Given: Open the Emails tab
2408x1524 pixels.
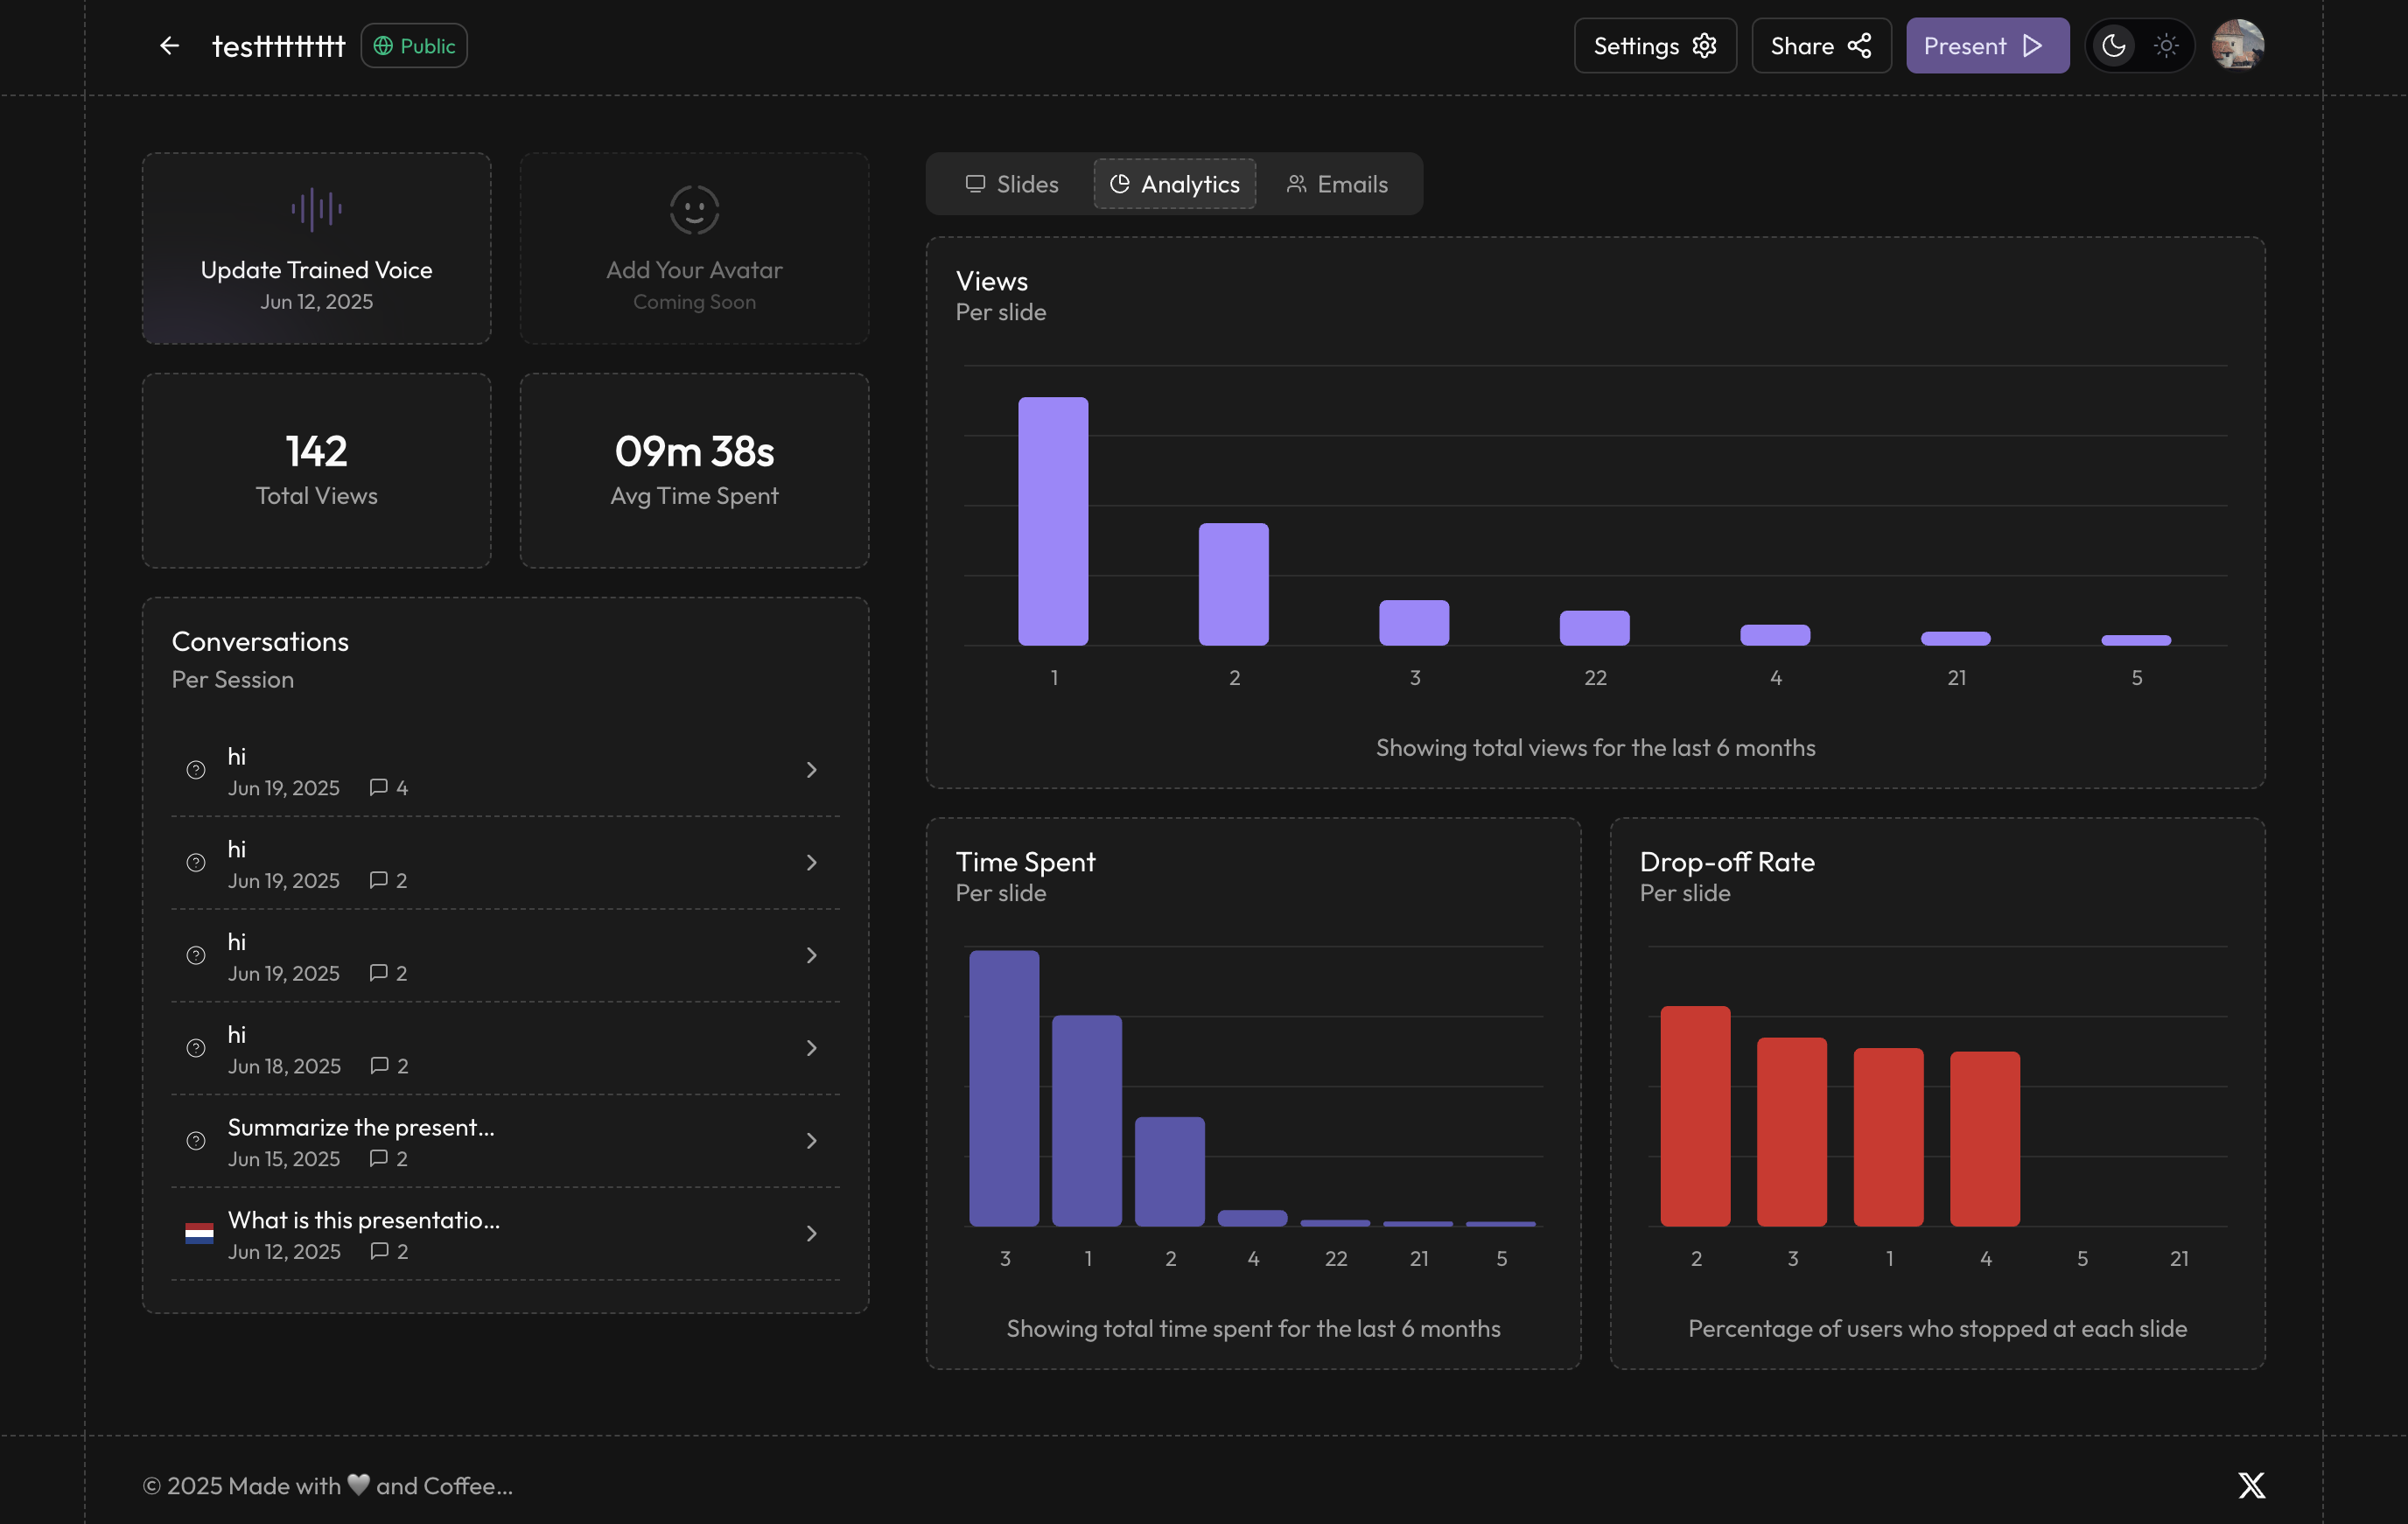Looking at the screenshot, I should 1337,184.
